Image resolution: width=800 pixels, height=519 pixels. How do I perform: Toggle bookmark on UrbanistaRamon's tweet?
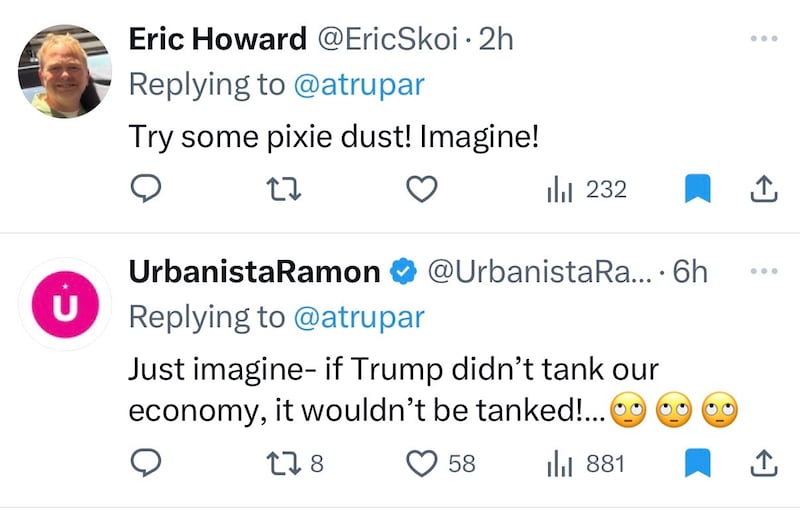(697, 463)
